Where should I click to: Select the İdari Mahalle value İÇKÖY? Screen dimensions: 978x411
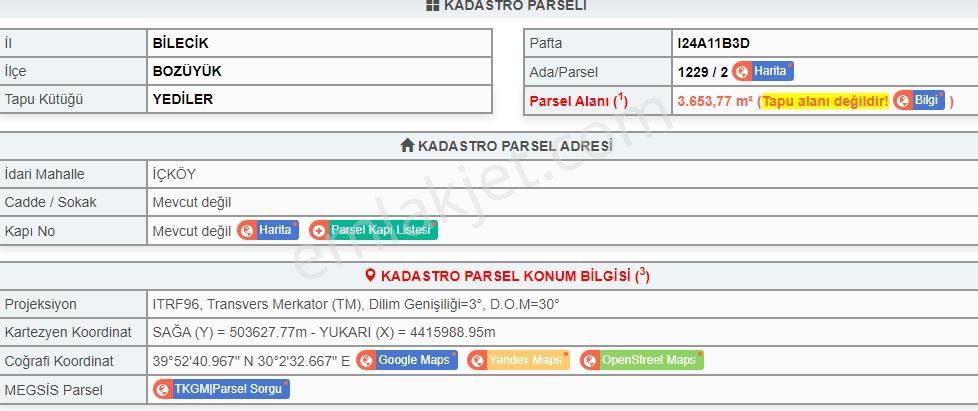tap(174, 174)
